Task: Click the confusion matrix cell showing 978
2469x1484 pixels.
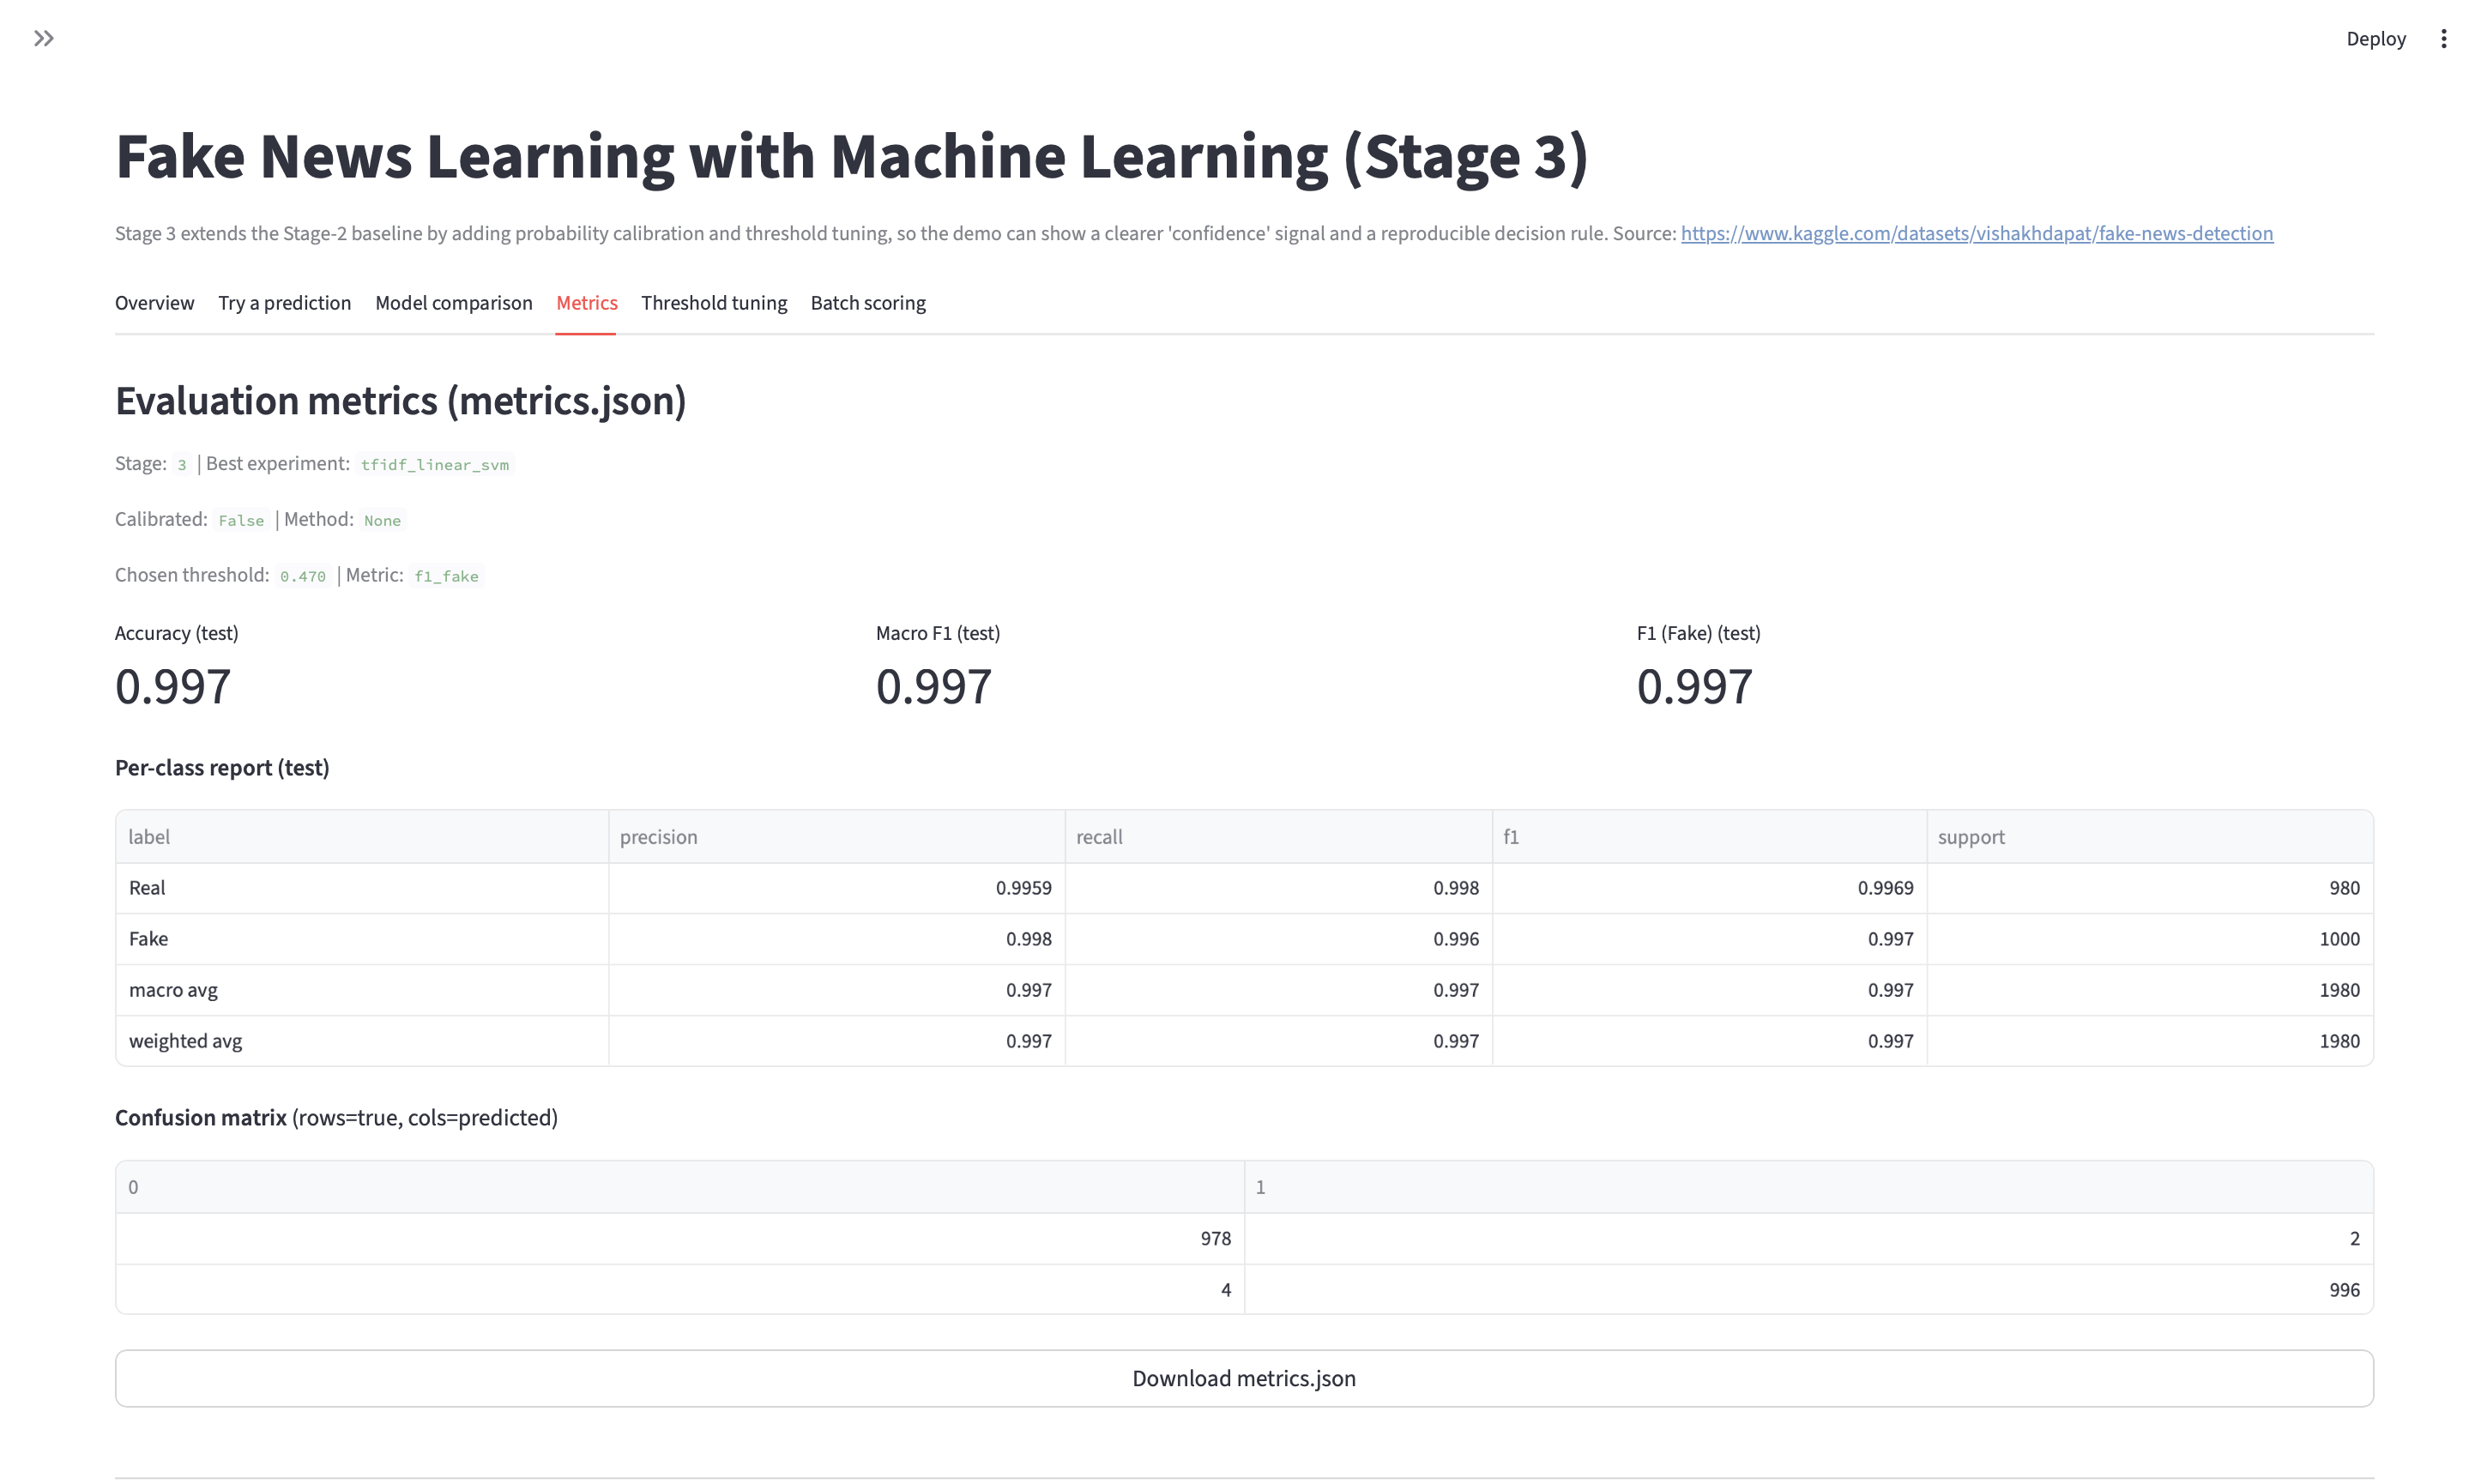Action: point(1215,1238)
